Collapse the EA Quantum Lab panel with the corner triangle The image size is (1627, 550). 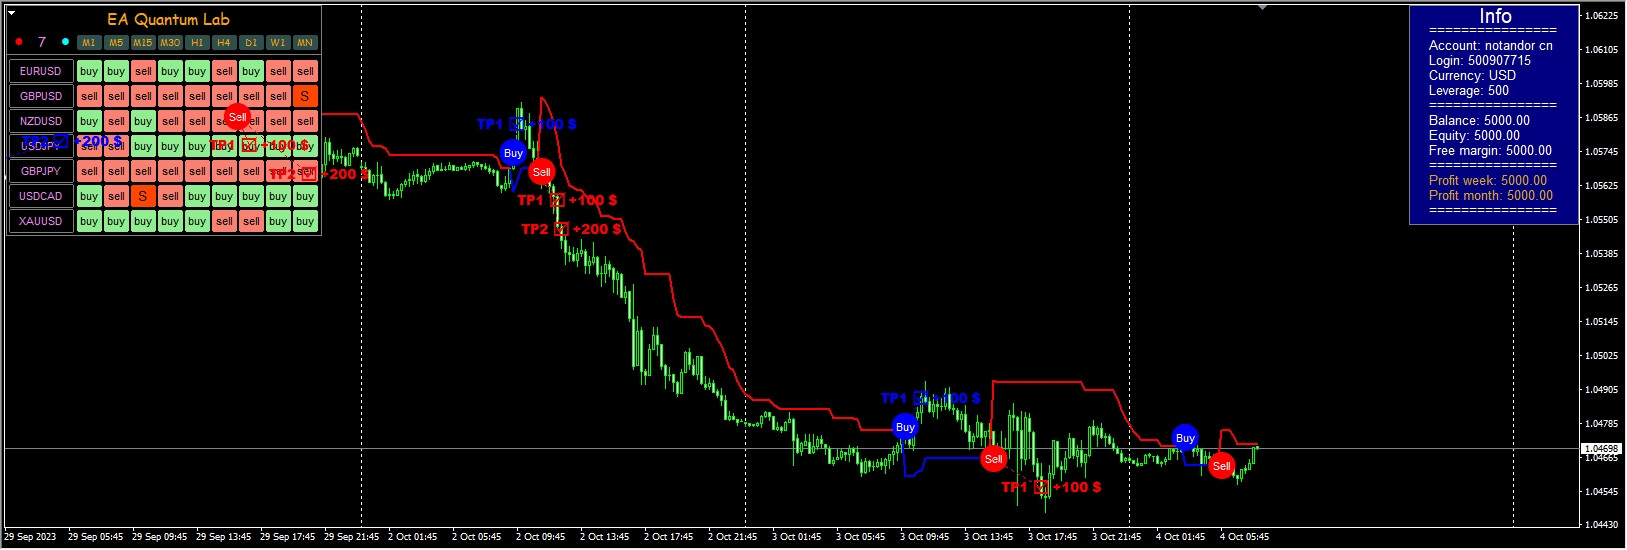click(x=12, y=13)
